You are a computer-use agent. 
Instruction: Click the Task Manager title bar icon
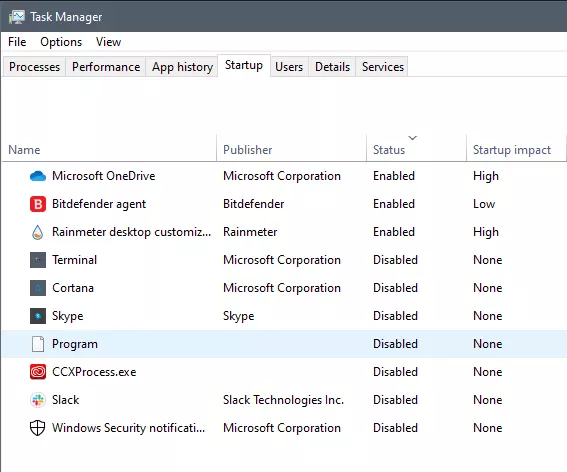(16, 17)
